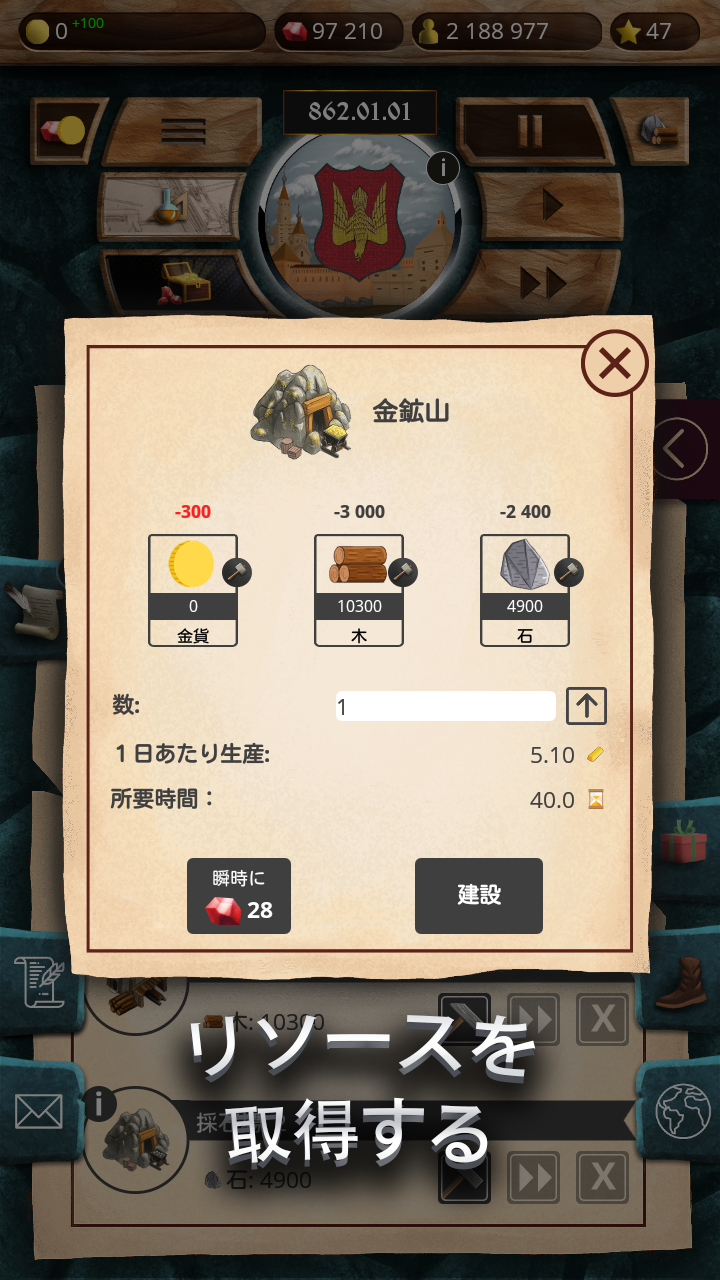Viewport: 720px width, 1280px height.
Task: Open the gems and coins exchange
Action: click(x=65, y=130)
